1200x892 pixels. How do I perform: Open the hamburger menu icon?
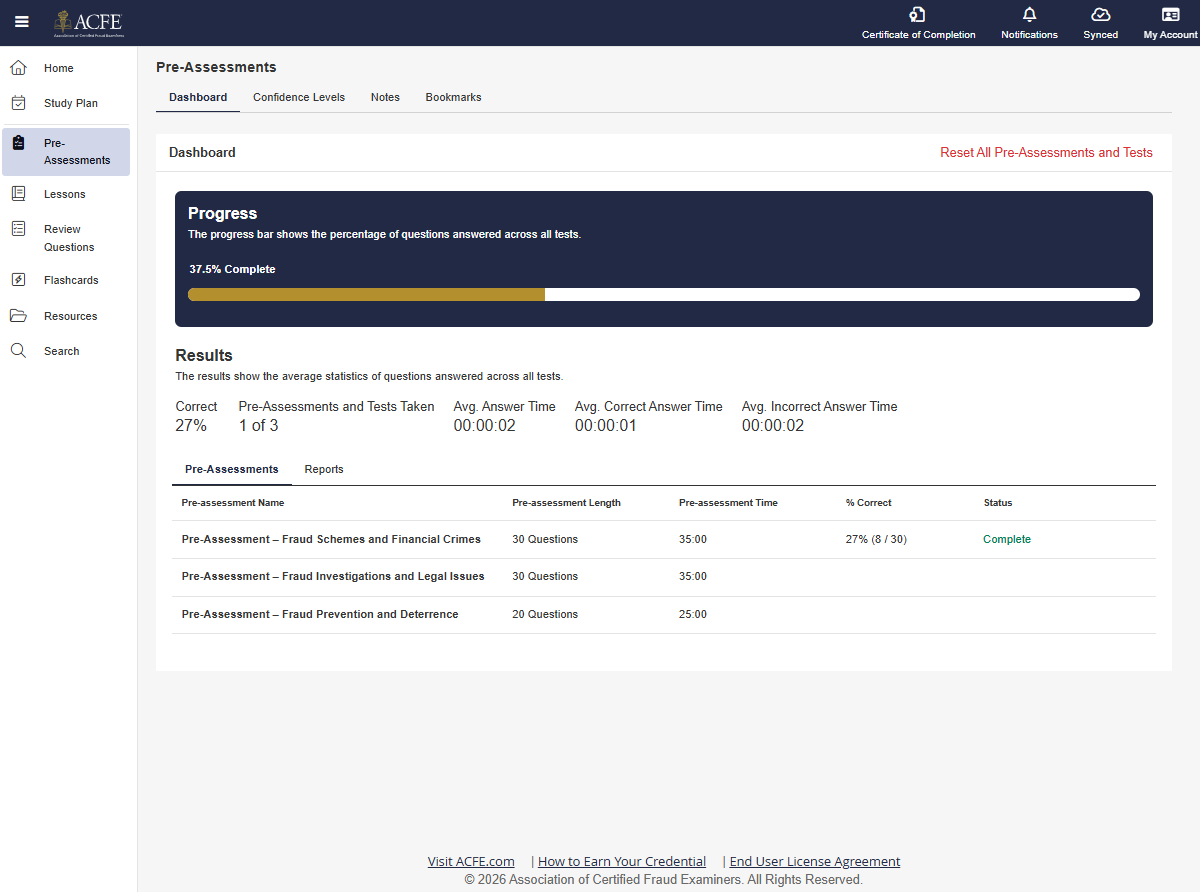point(22,22)
